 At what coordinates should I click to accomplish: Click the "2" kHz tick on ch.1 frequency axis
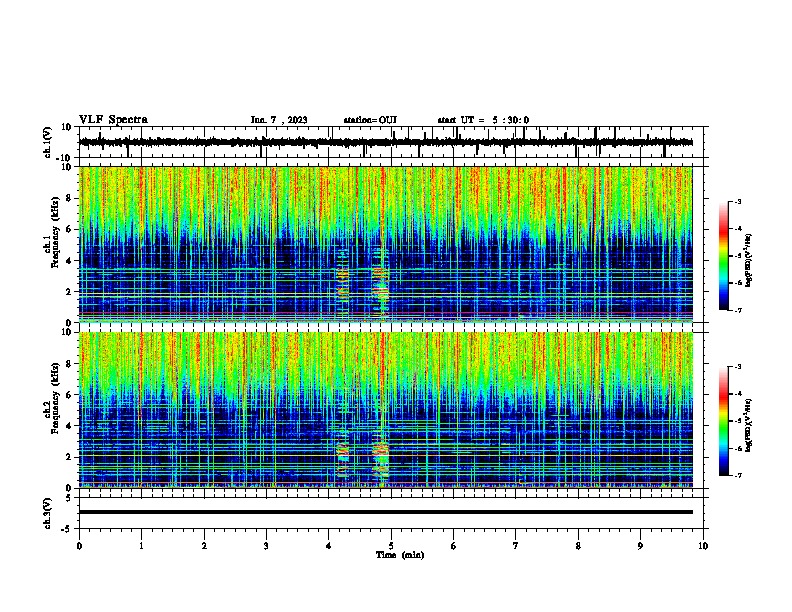70,292
